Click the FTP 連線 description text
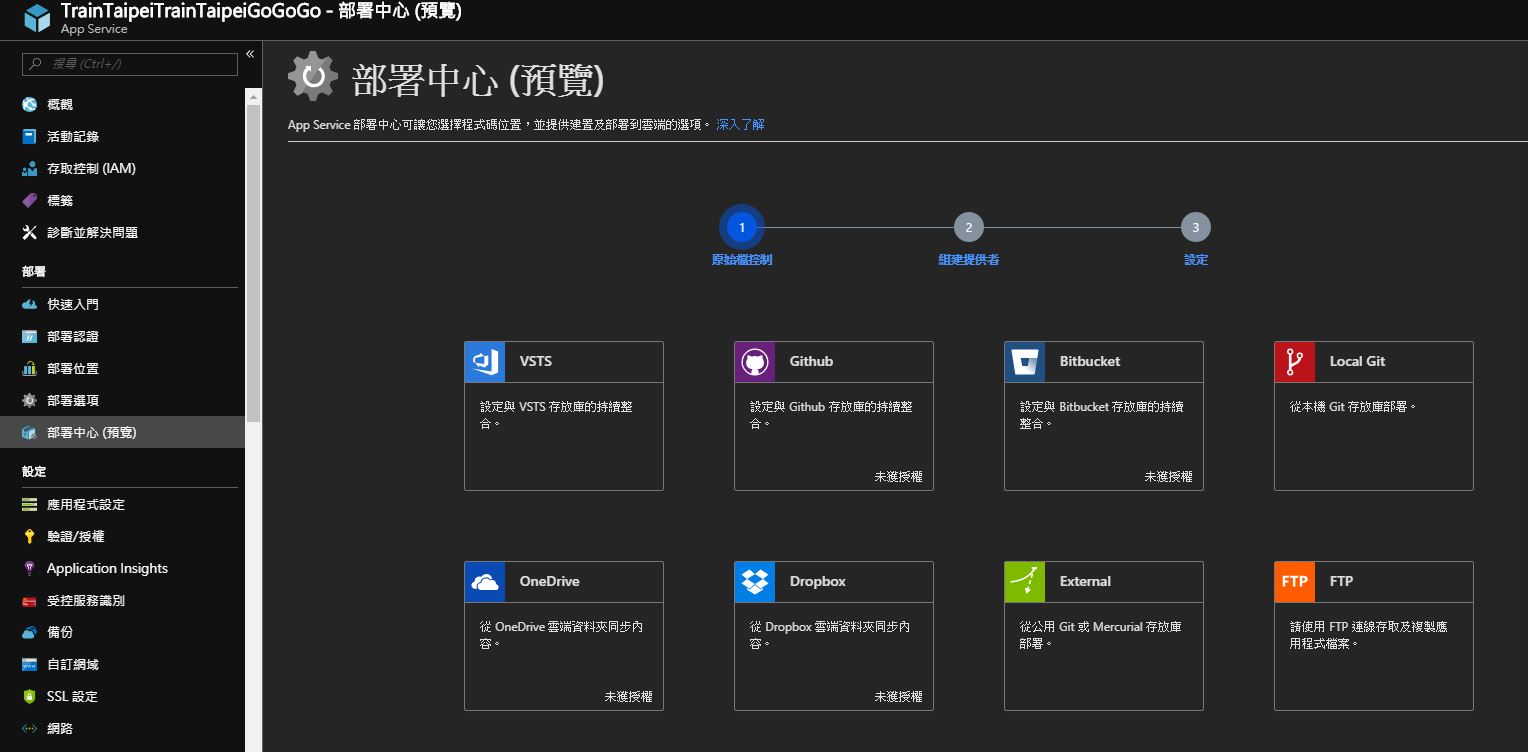This screenshot has height=752, width=1528. (1368, 635)
